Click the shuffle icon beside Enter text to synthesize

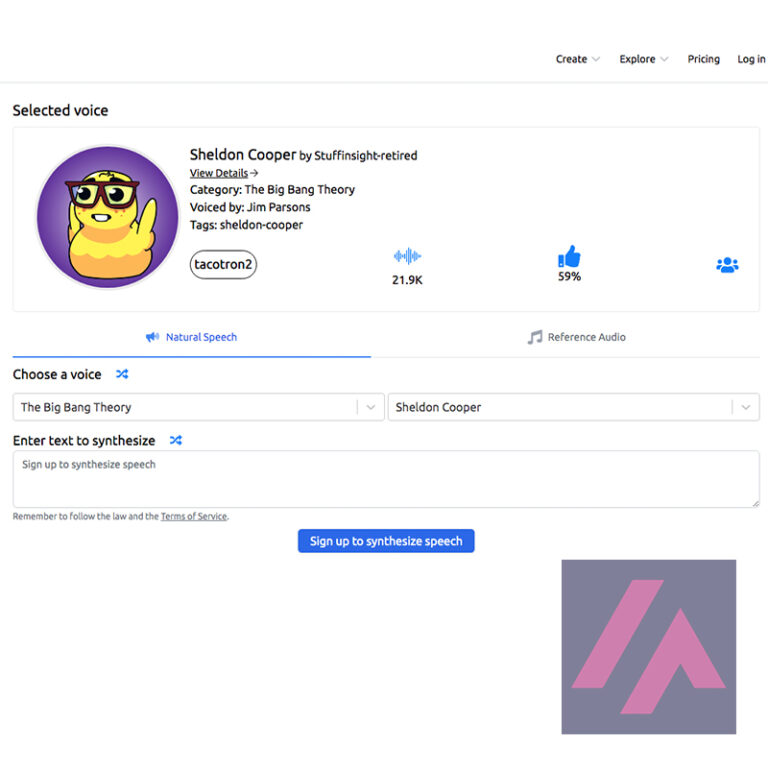(176, 440)
